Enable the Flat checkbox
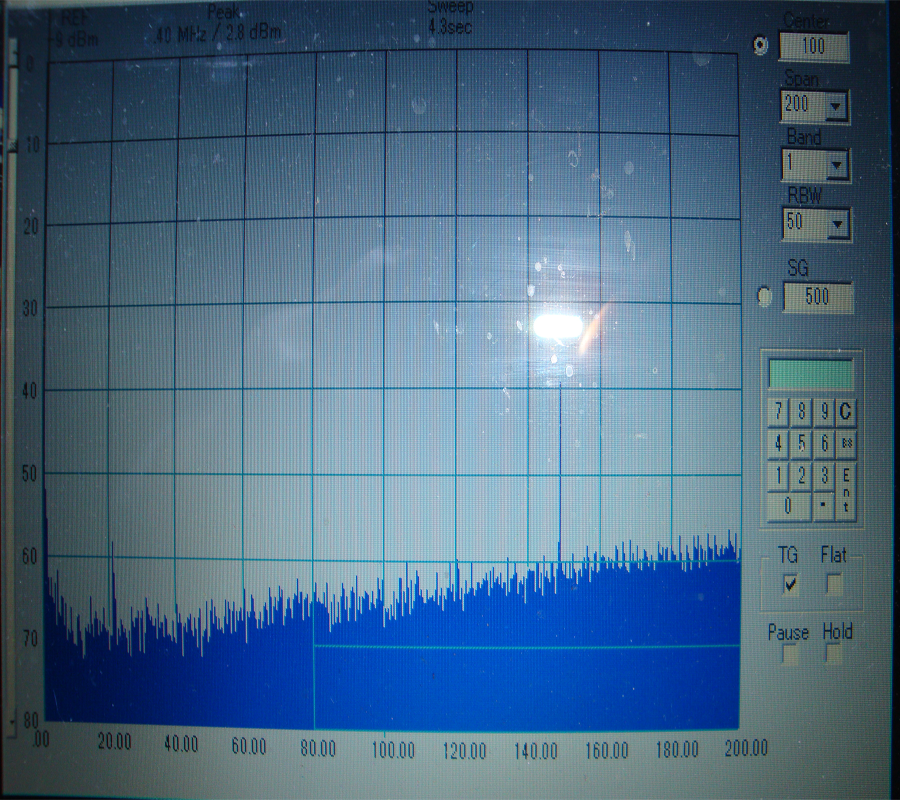The width and height of the screenshot is (900, 800). (x=833, y=585)
